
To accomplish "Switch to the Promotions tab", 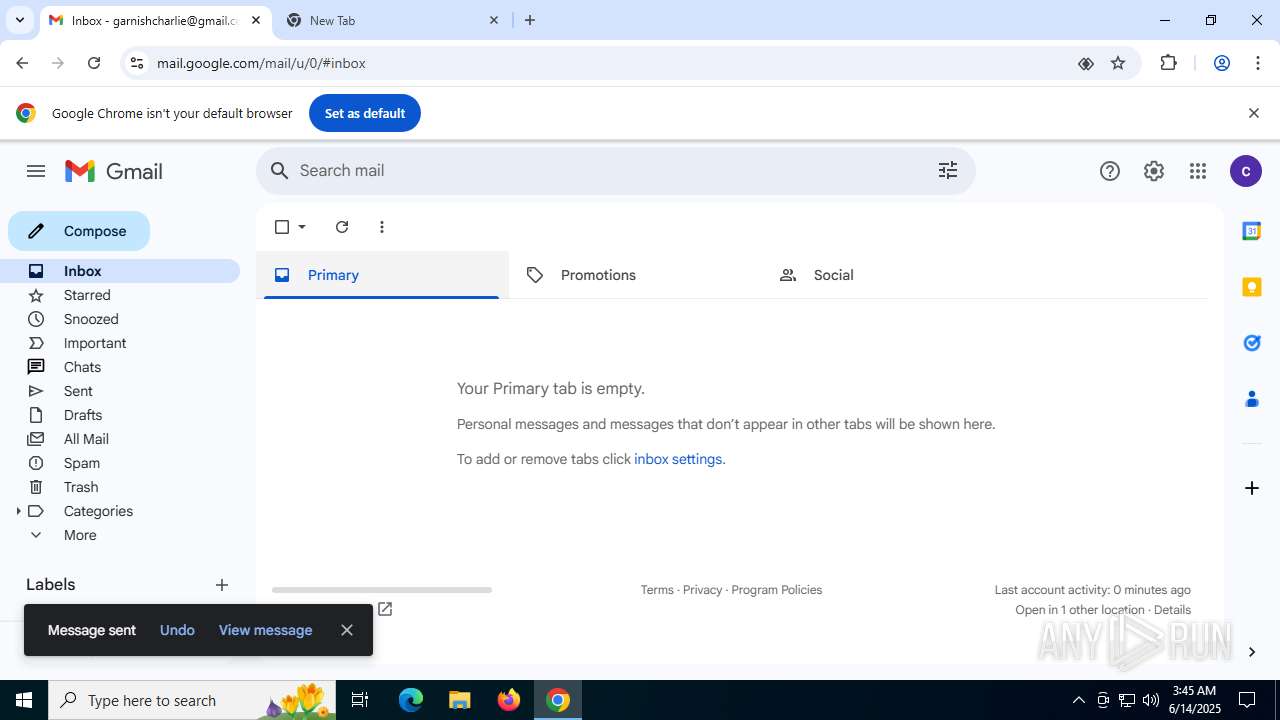I will click(635, 275).
